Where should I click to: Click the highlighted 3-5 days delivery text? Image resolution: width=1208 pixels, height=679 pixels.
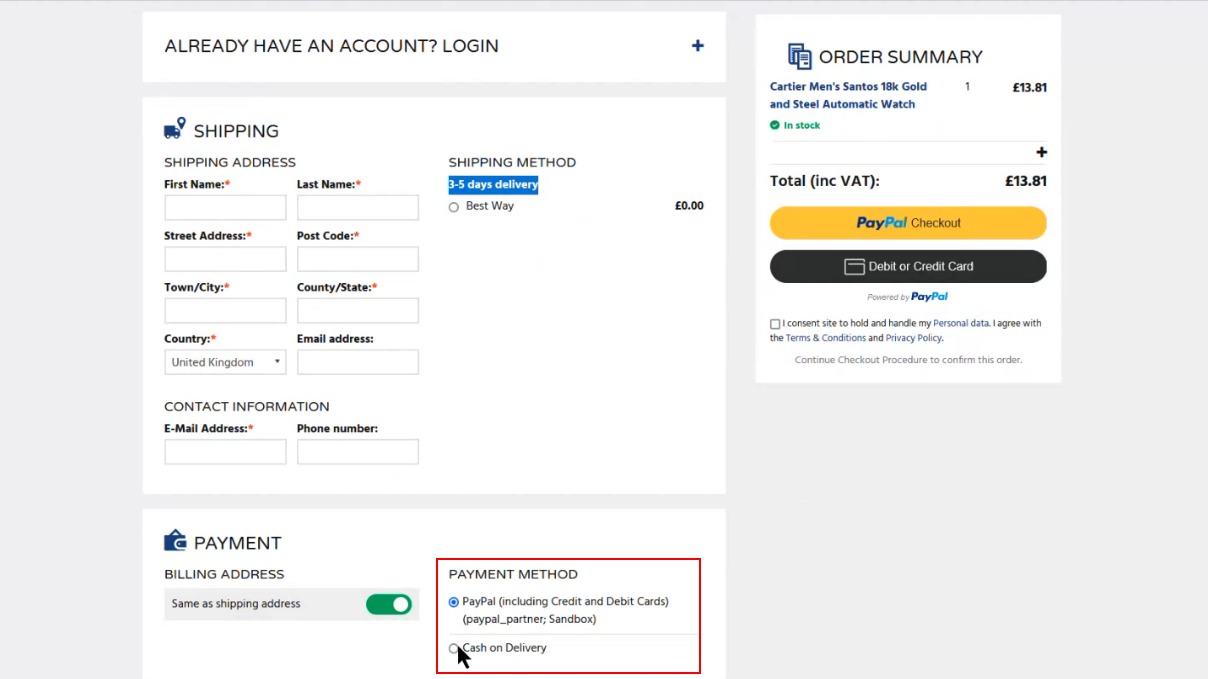[x=493, y=184]
